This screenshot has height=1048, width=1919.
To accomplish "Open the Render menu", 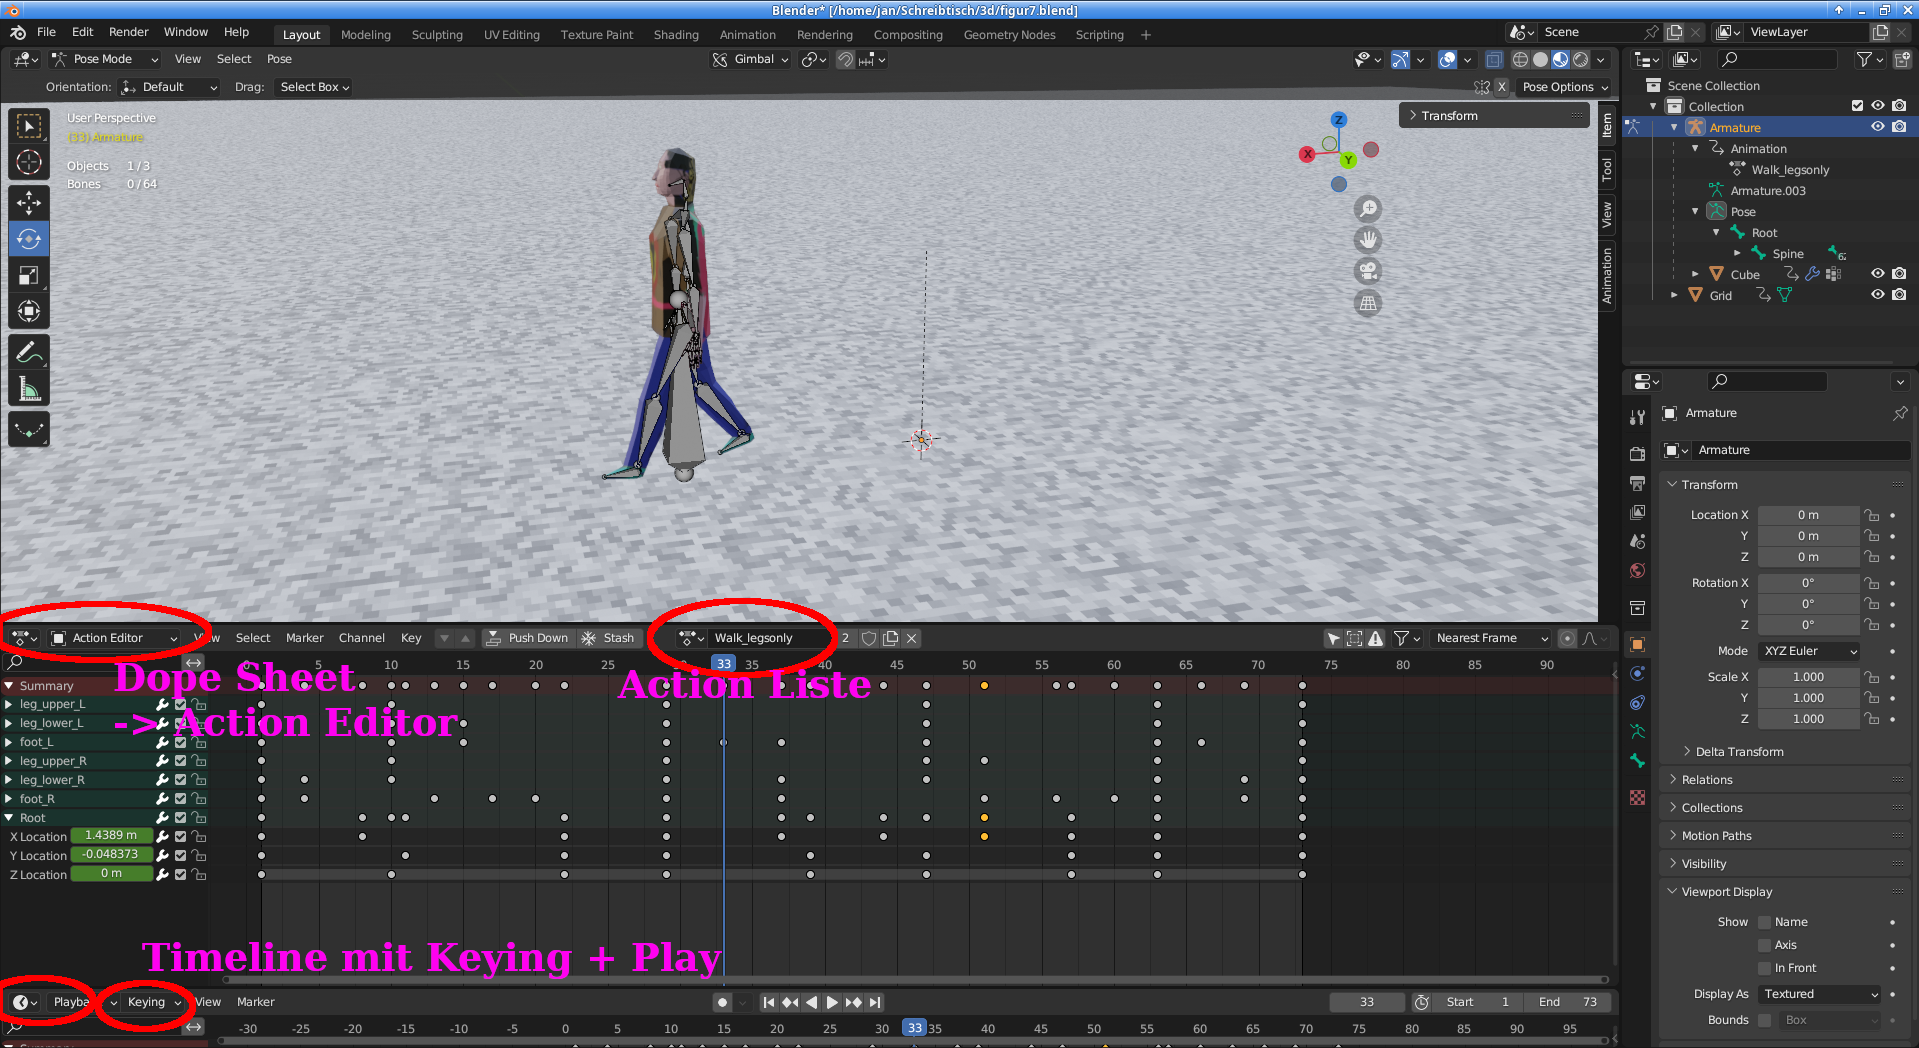I will pyautogui.click(x=128, y=32).
